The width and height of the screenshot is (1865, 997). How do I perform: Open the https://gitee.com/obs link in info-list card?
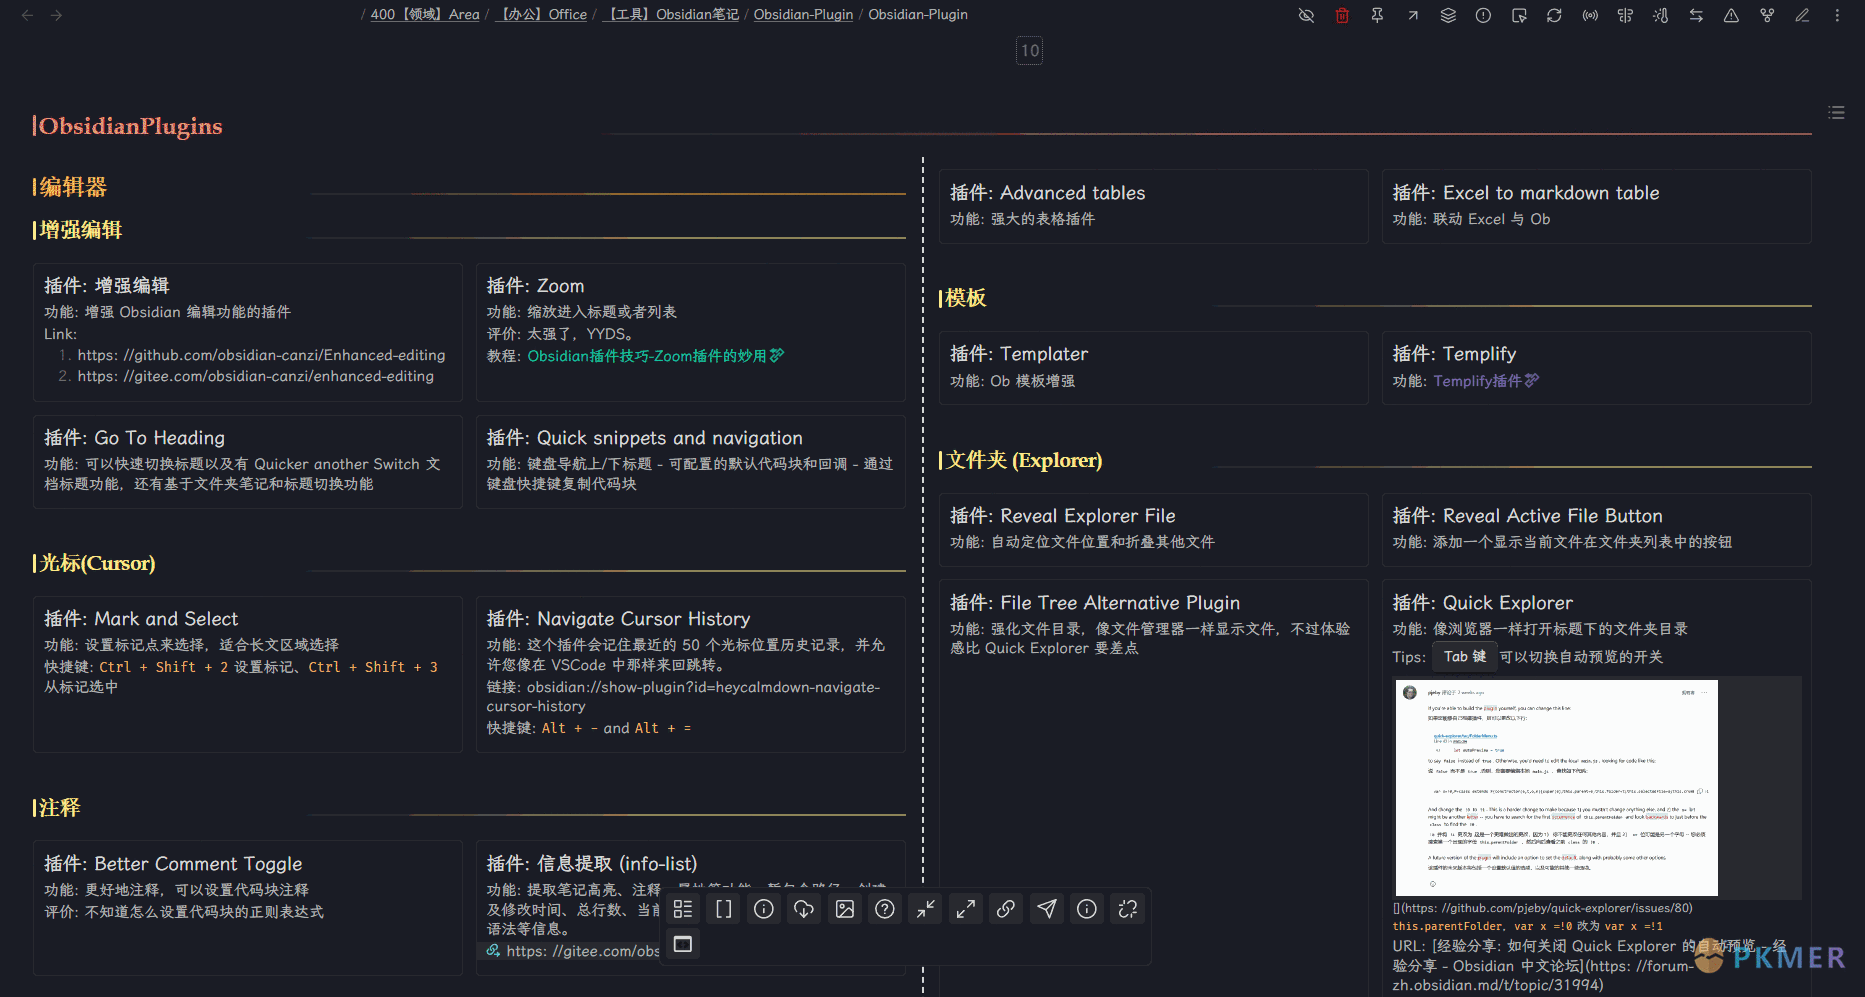[582, 951]
